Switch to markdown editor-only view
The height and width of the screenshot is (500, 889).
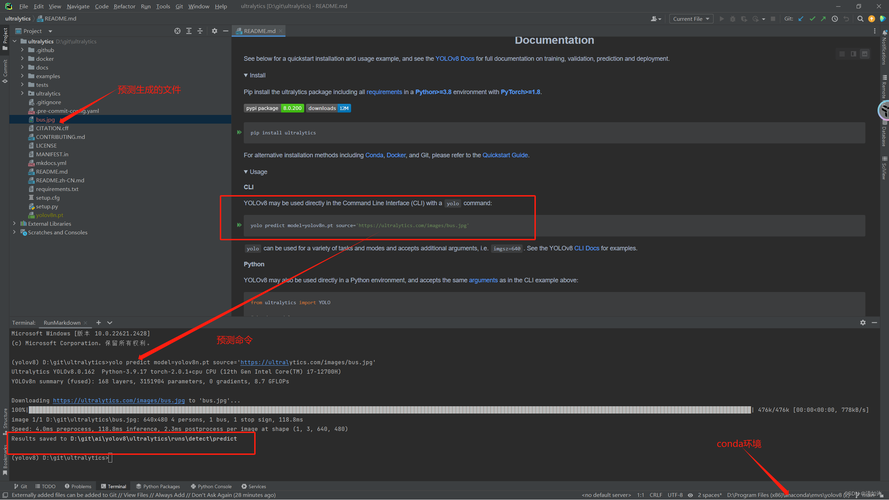[x=842, y=54]
